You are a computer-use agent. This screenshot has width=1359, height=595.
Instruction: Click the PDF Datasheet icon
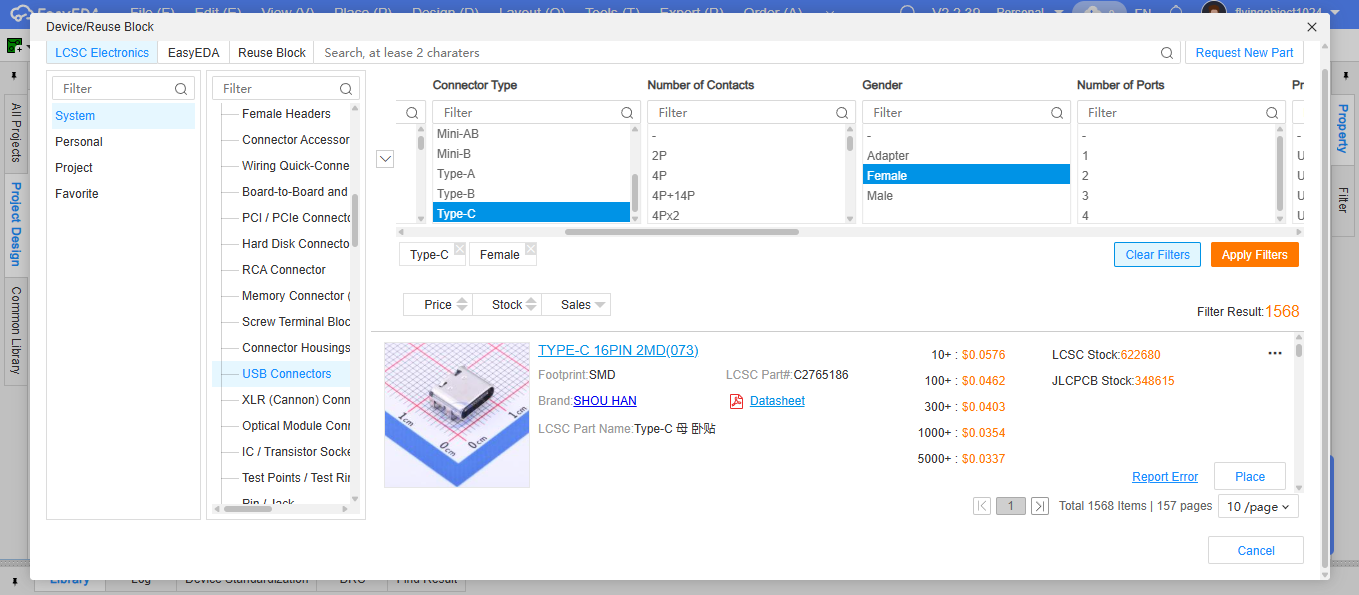pos(736,401)
